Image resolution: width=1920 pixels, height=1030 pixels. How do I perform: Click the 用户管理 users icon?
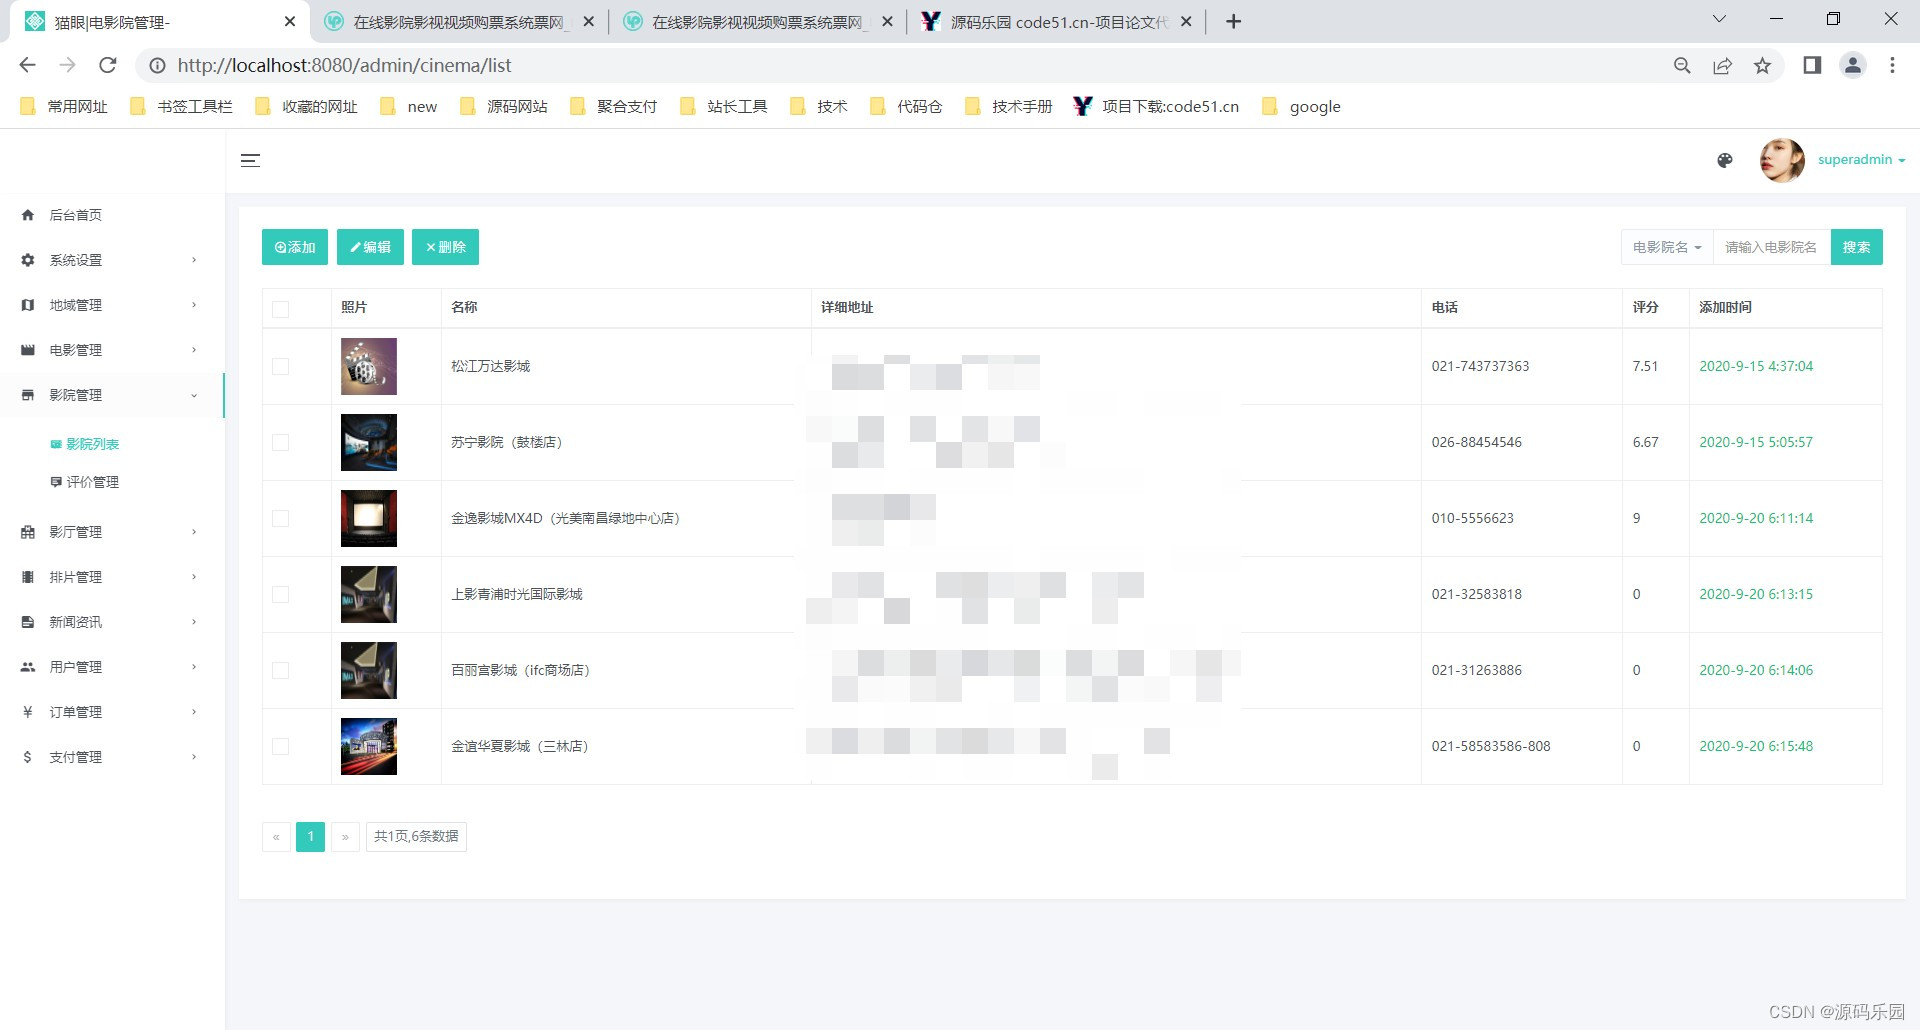tap(27, 666)
